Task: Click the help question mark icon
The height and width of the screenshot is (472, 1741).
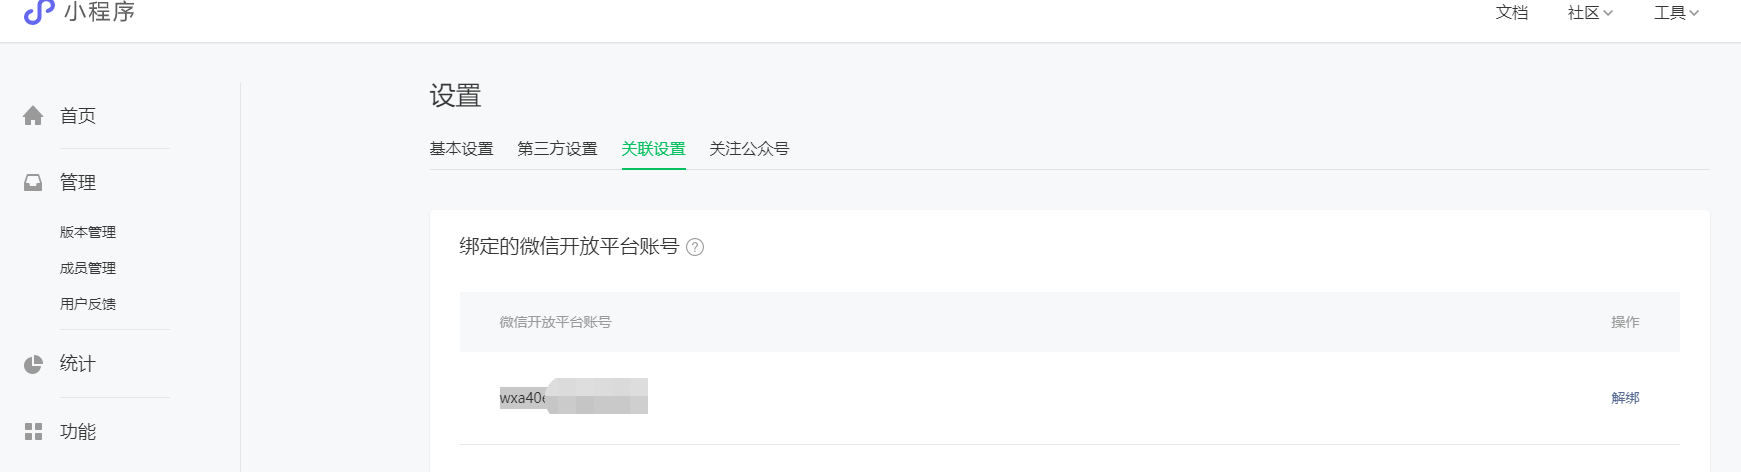Action: 695,247
